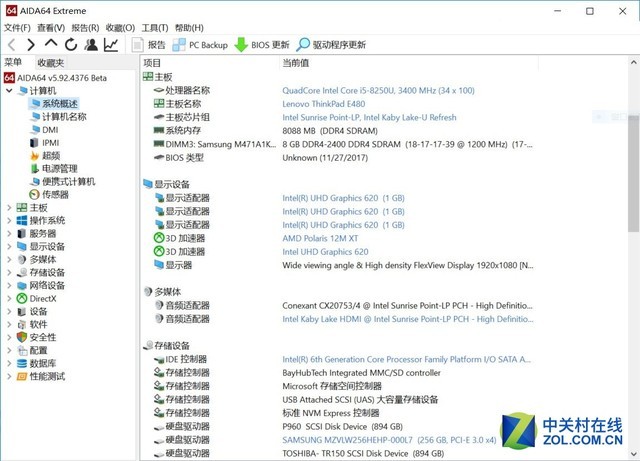
Task: Click the scrollbar down arrow
Action: tap(633, 454)
